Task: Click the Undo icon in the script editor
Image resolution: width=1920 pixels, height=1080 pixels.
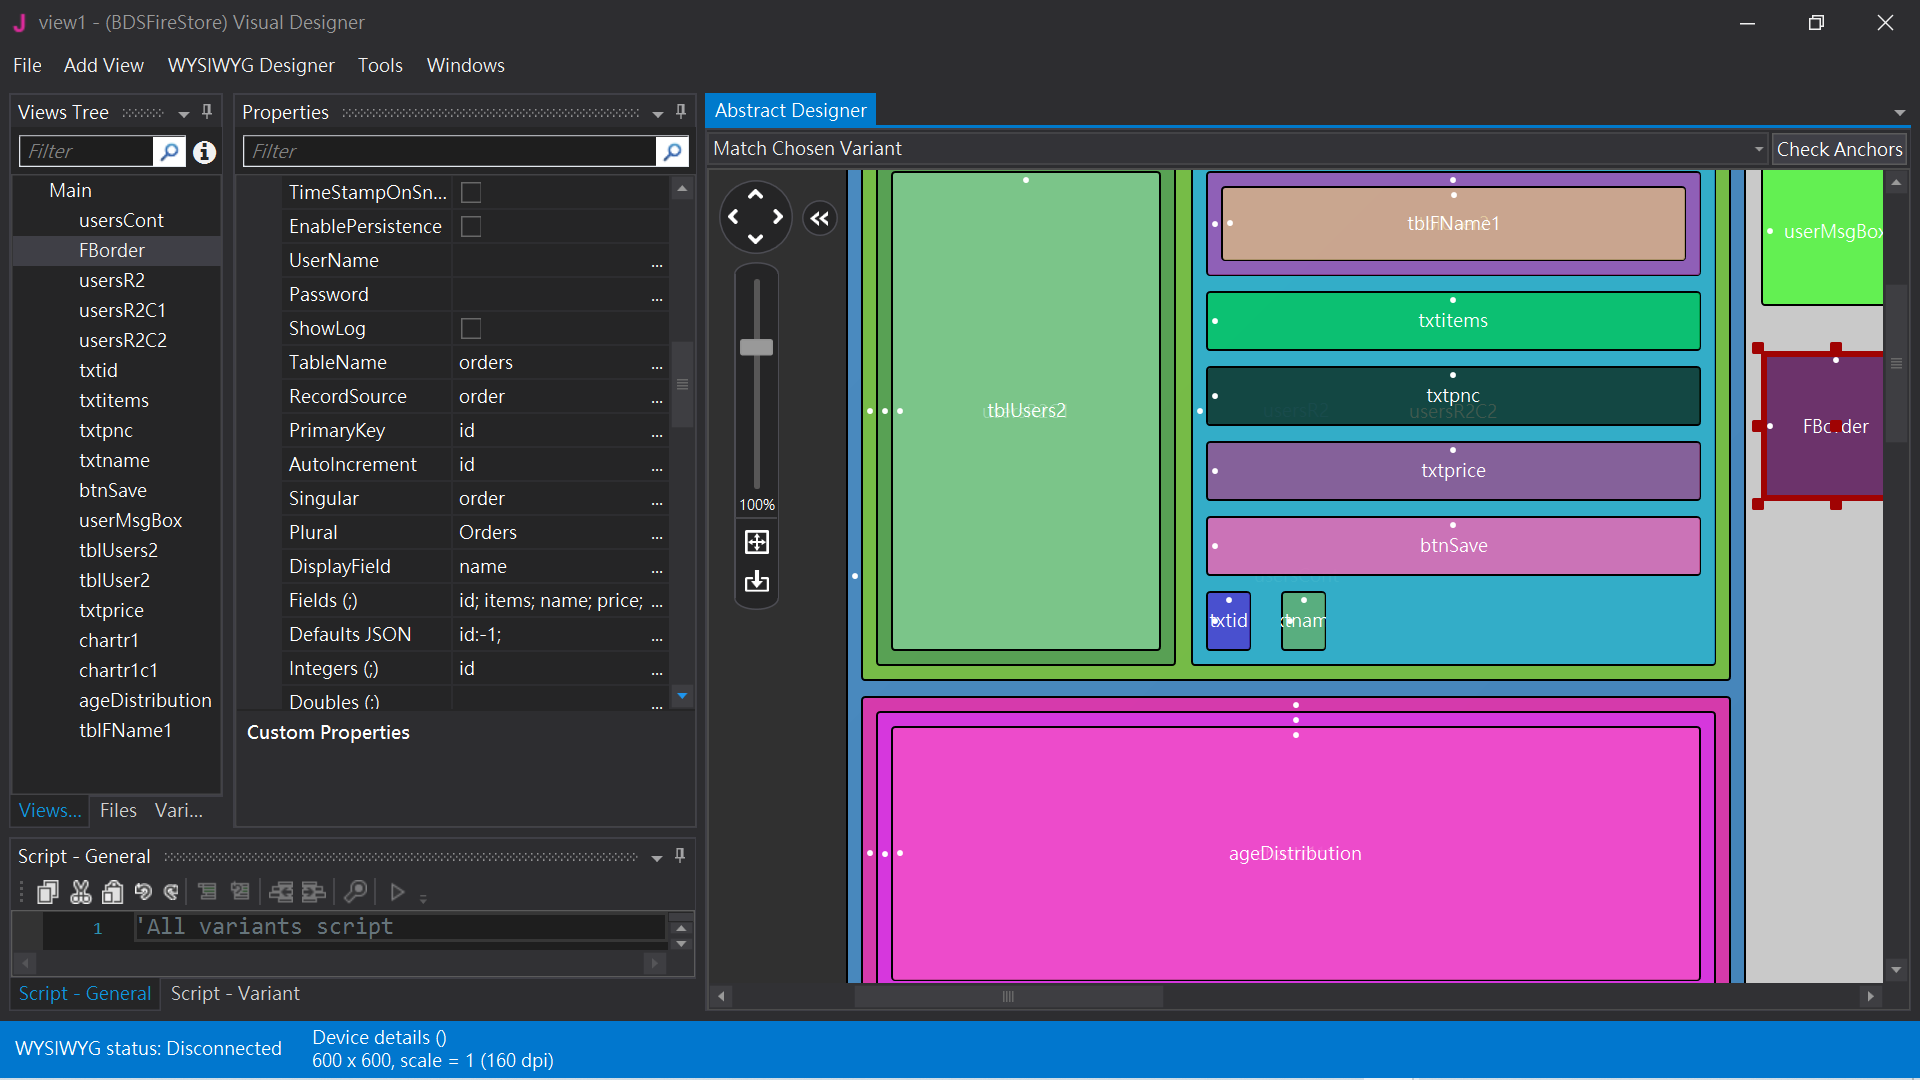Action: [143, 892]
